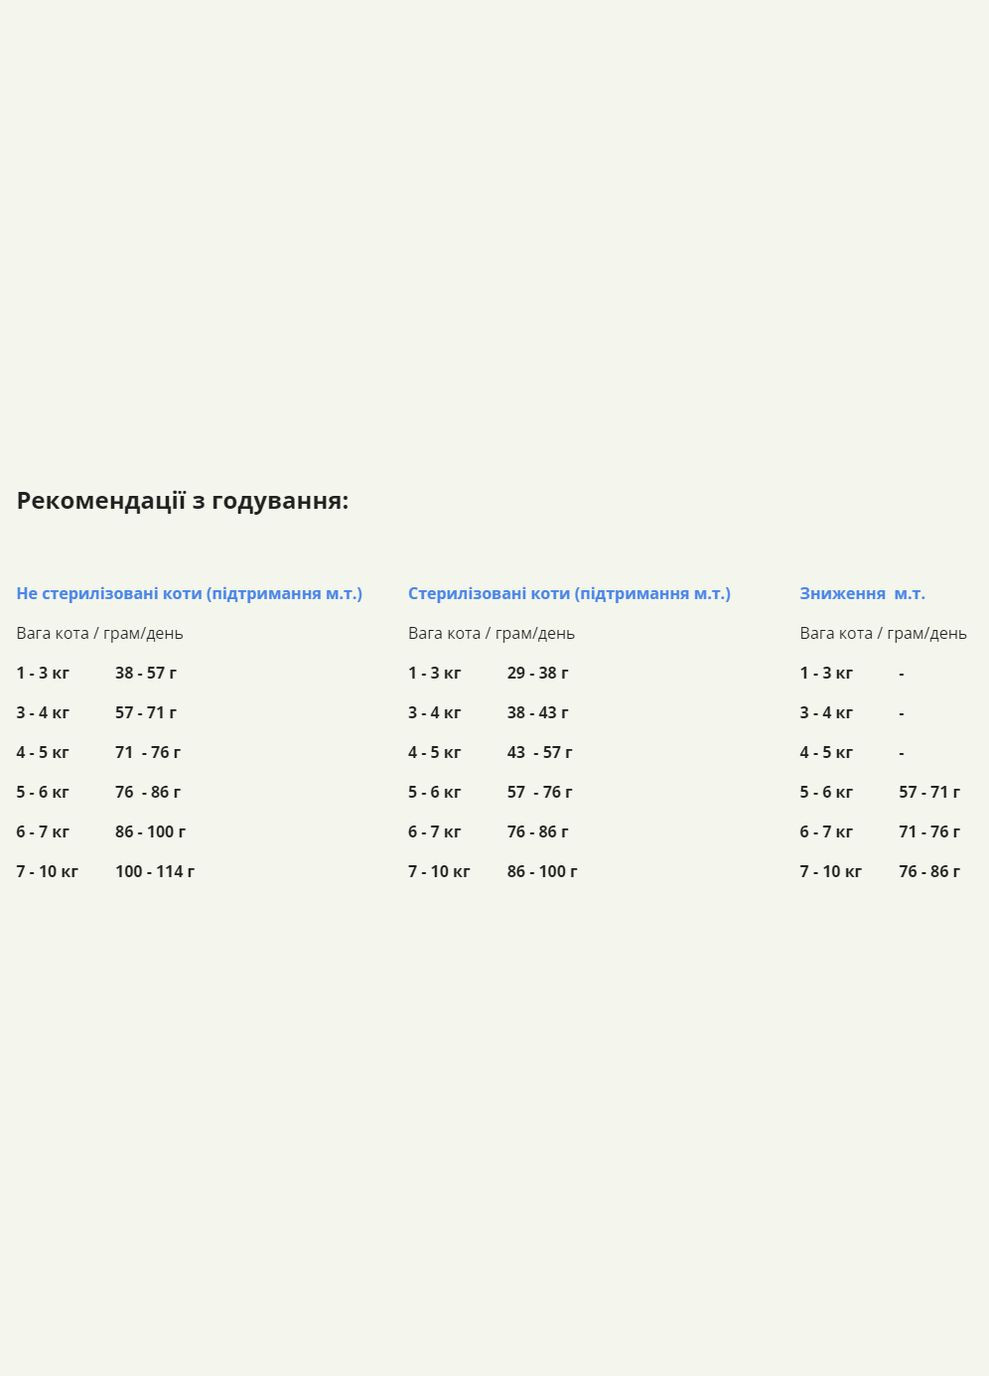Select "Вага кота / грам/день" under Не стерилізовані коти
Viewport: 989px width, 1376px height.
(100, 633)
